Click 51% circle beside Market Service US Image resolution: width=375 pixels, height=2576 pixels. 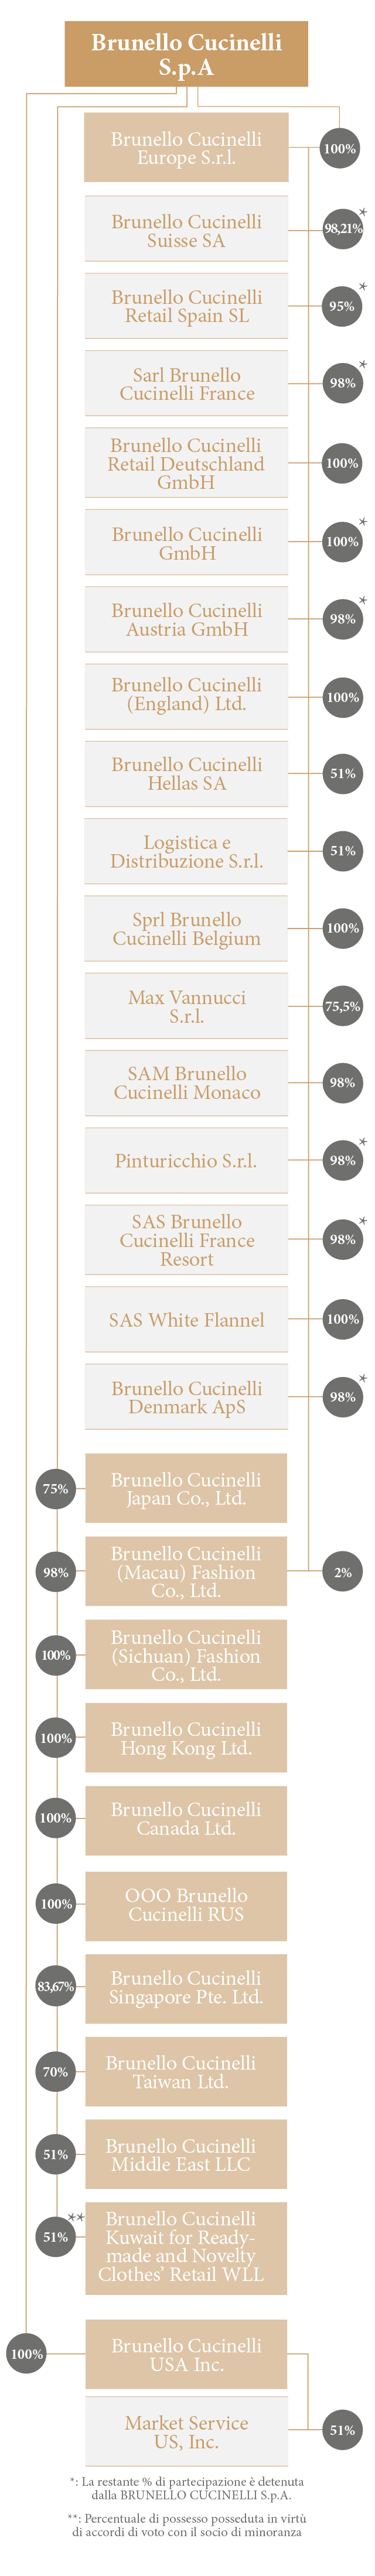[x=342, y=2429]
